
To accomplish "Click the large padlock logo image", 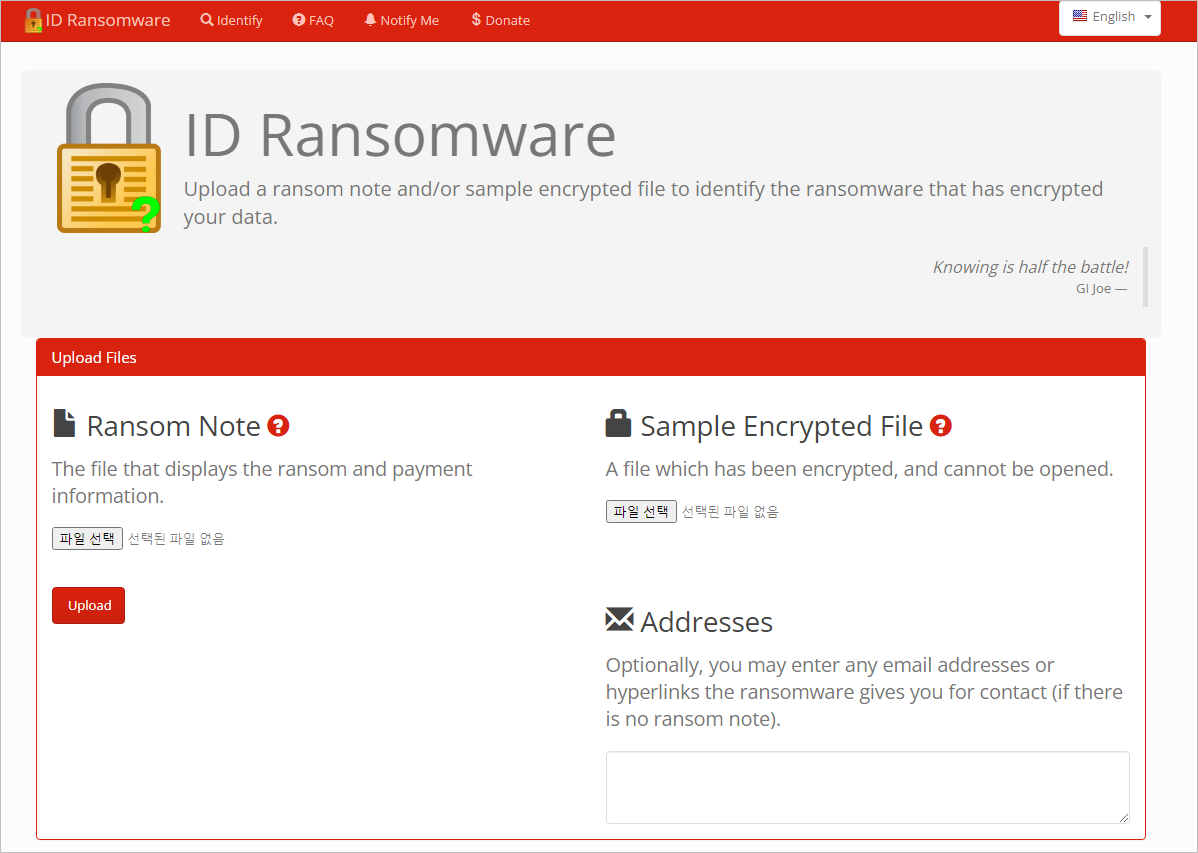I will point(108,157).
